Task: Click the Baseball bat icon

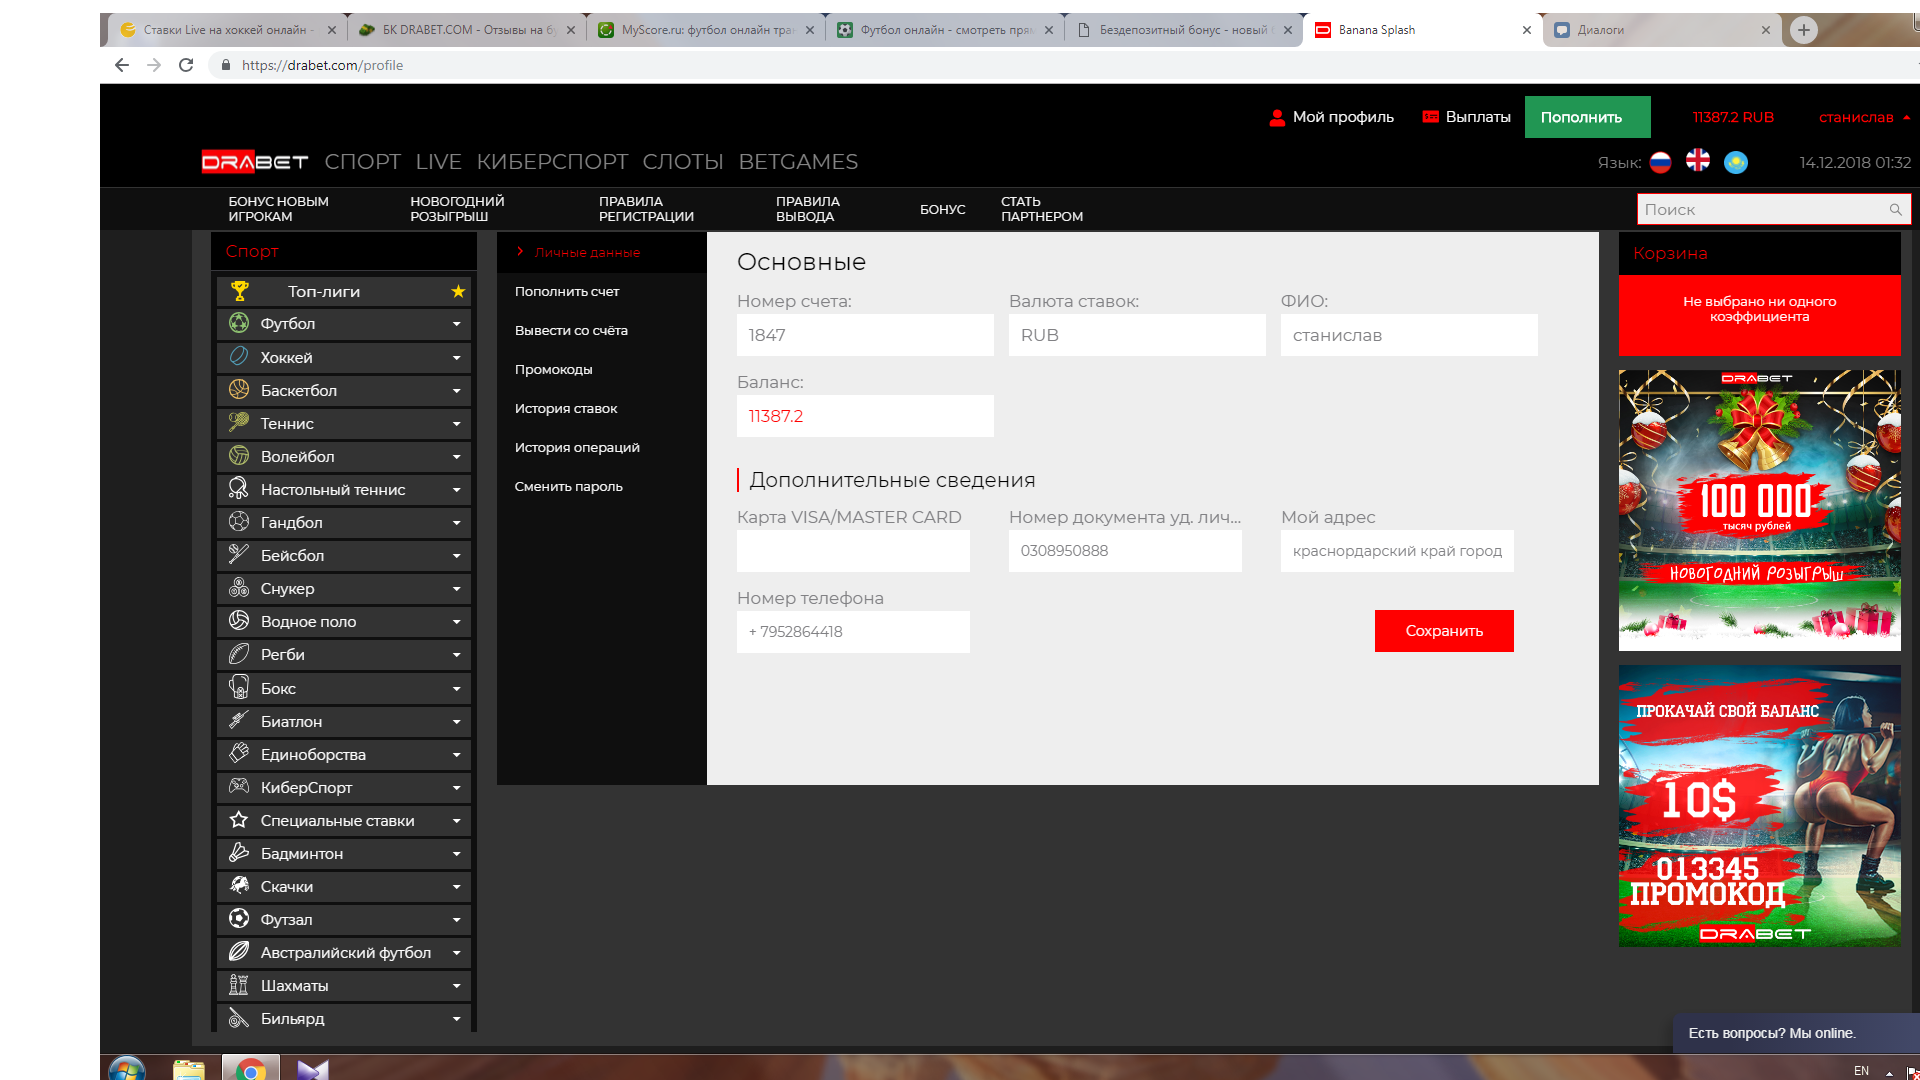Action: pyautogui.click(x=239, y=554)
